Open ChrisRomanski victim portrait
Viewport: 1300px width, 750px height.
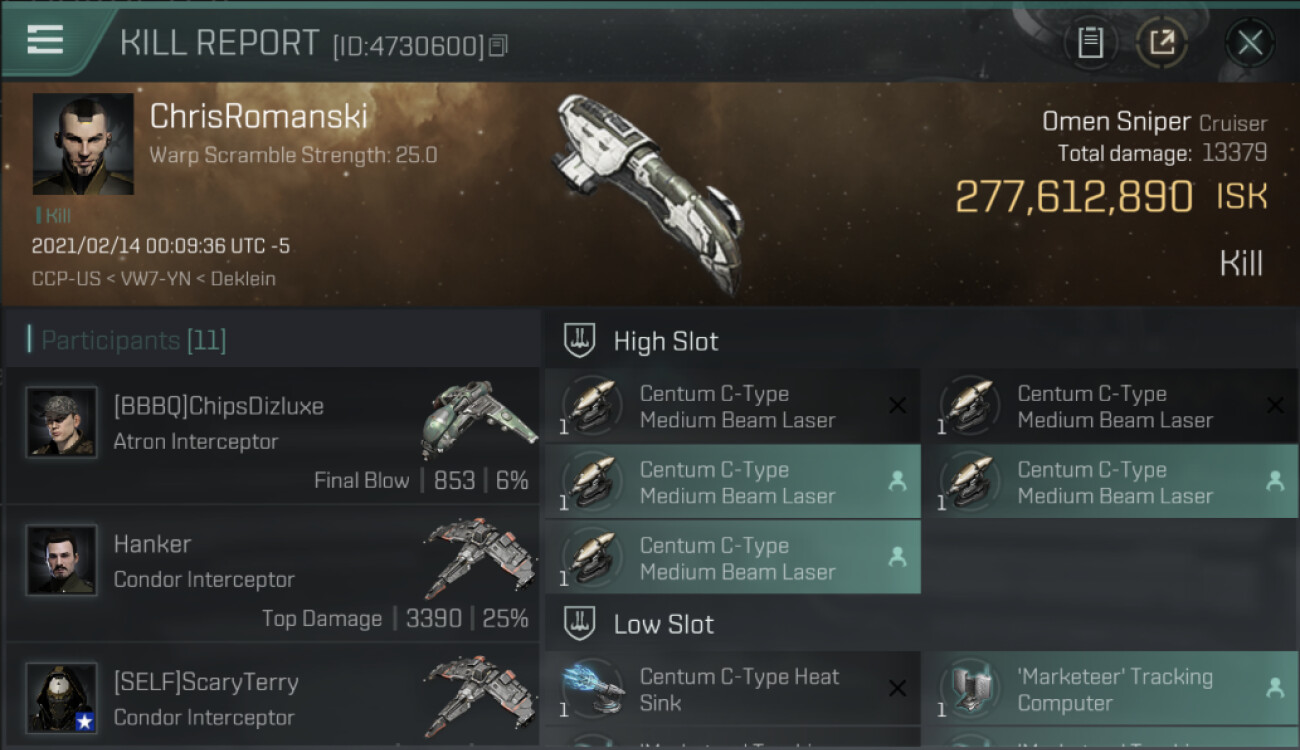(x=83, y=144)
